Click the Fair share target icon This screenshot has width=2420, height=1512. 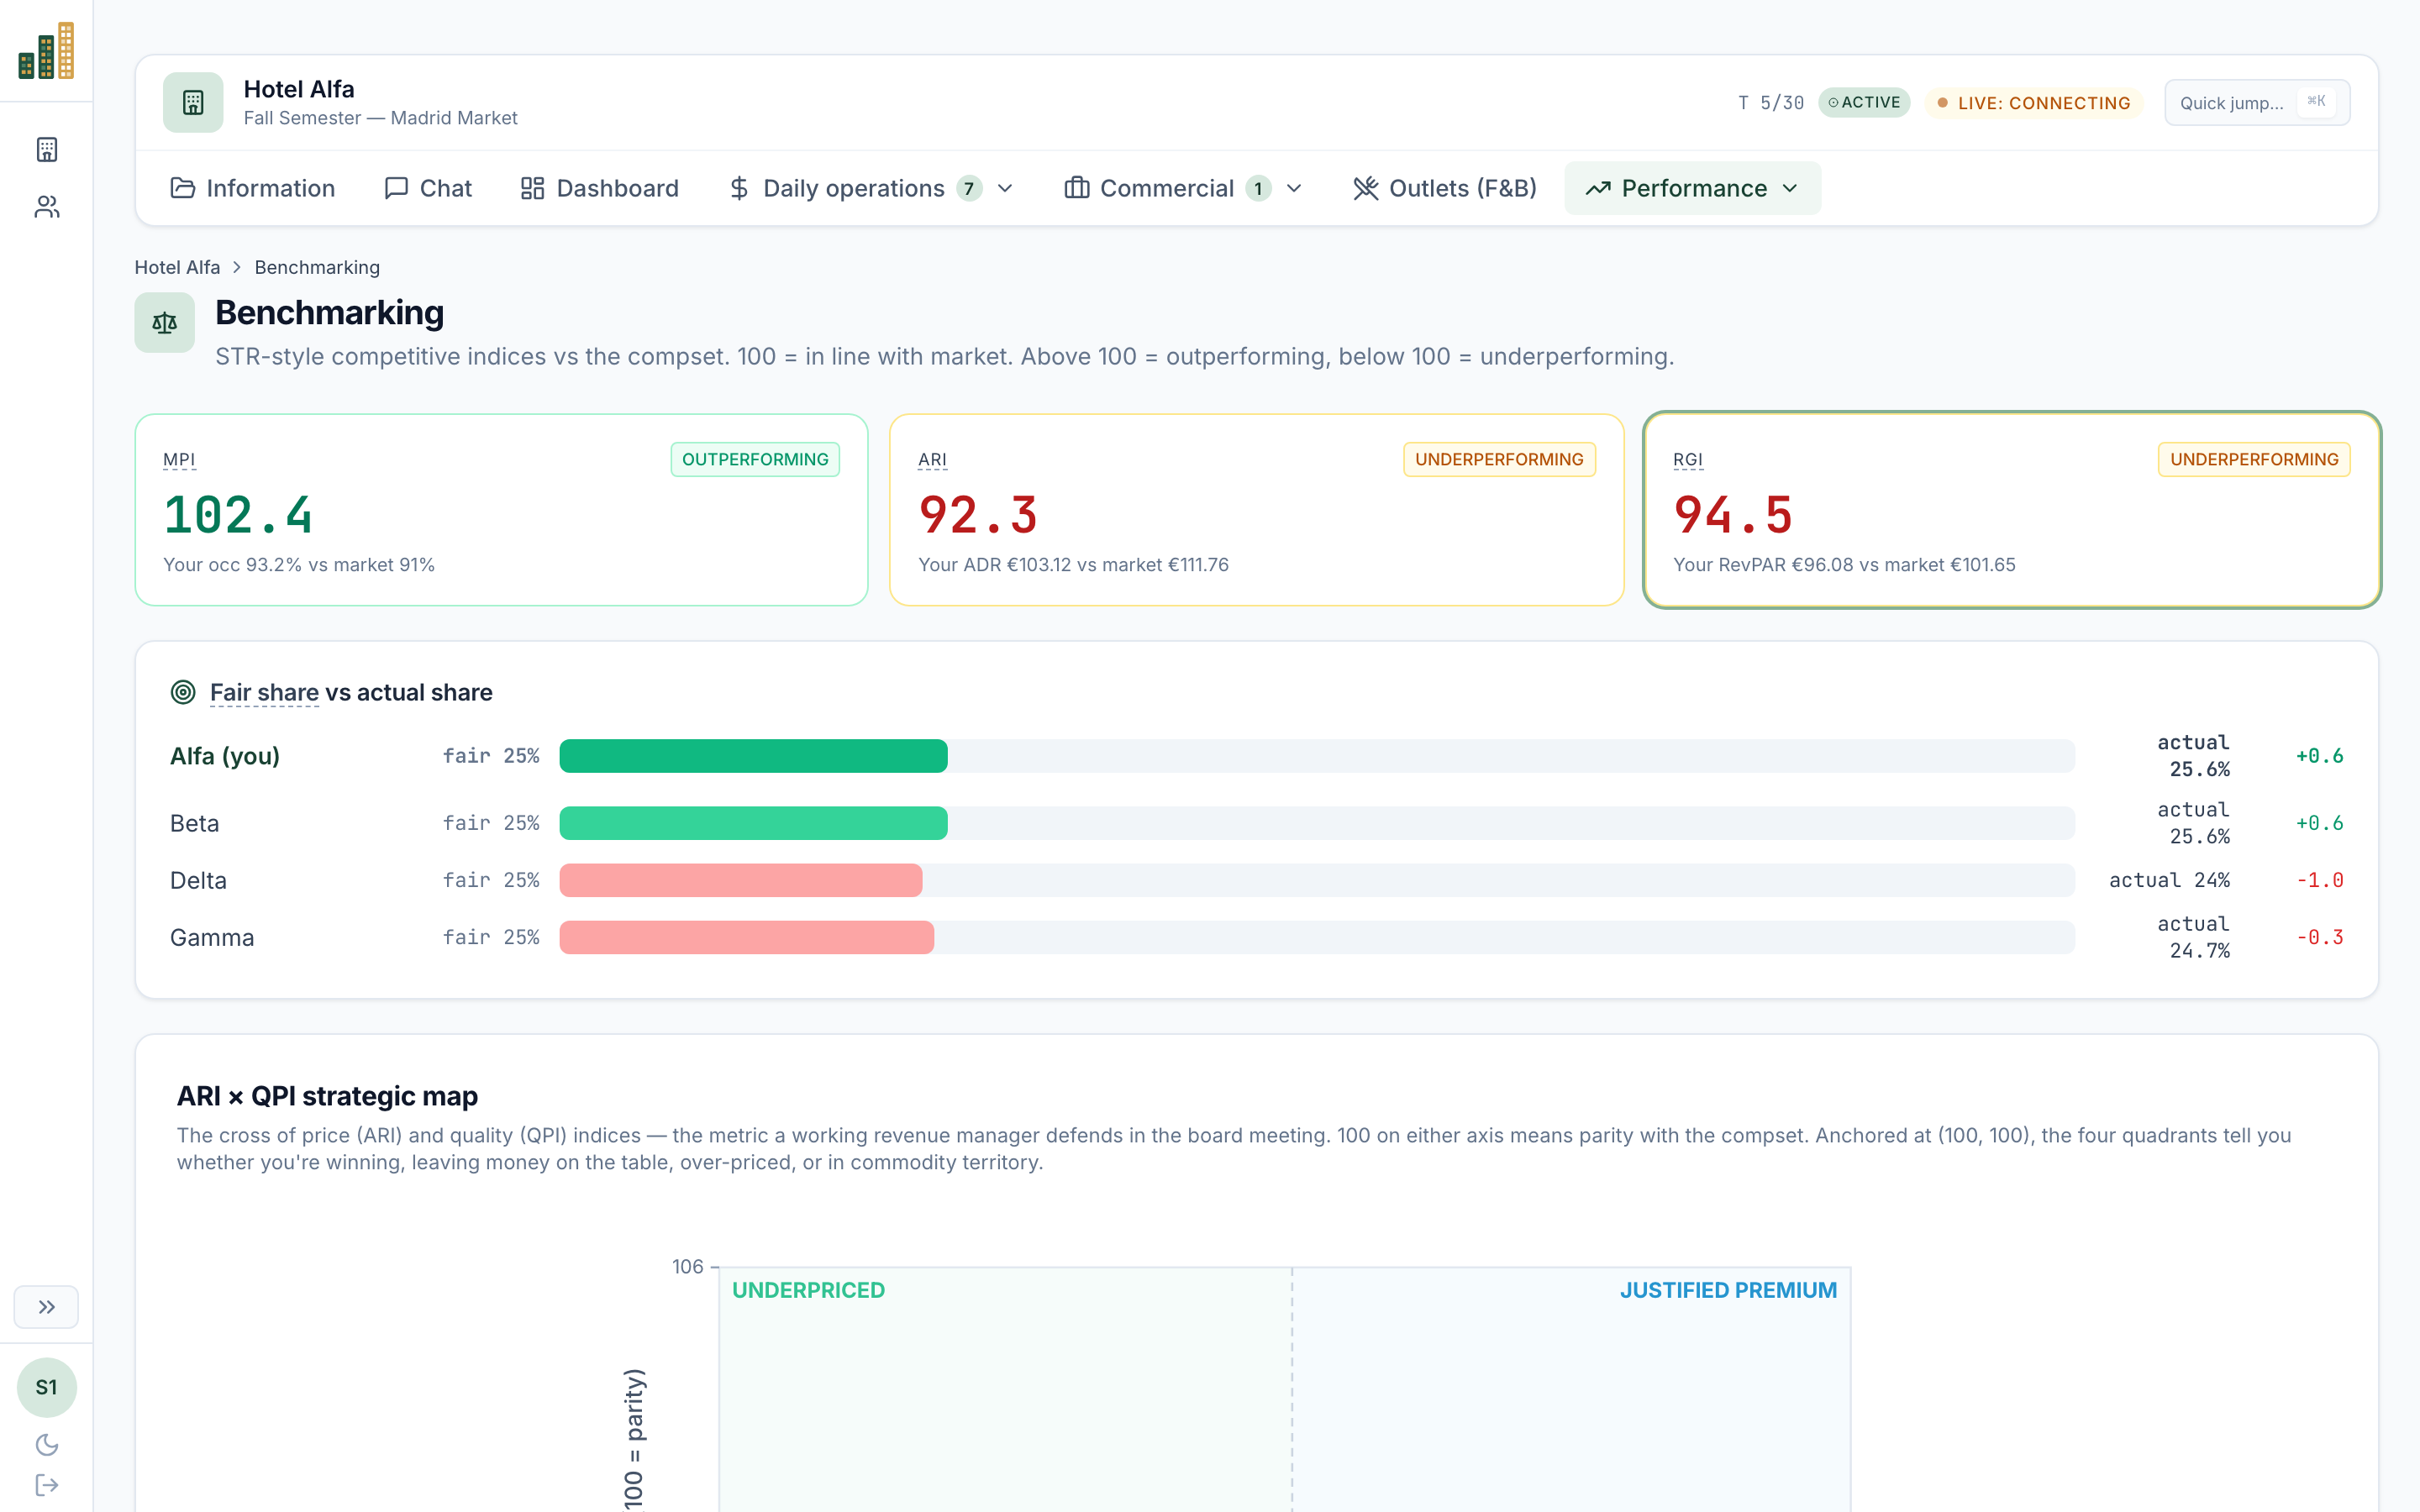tap(183, 692)
